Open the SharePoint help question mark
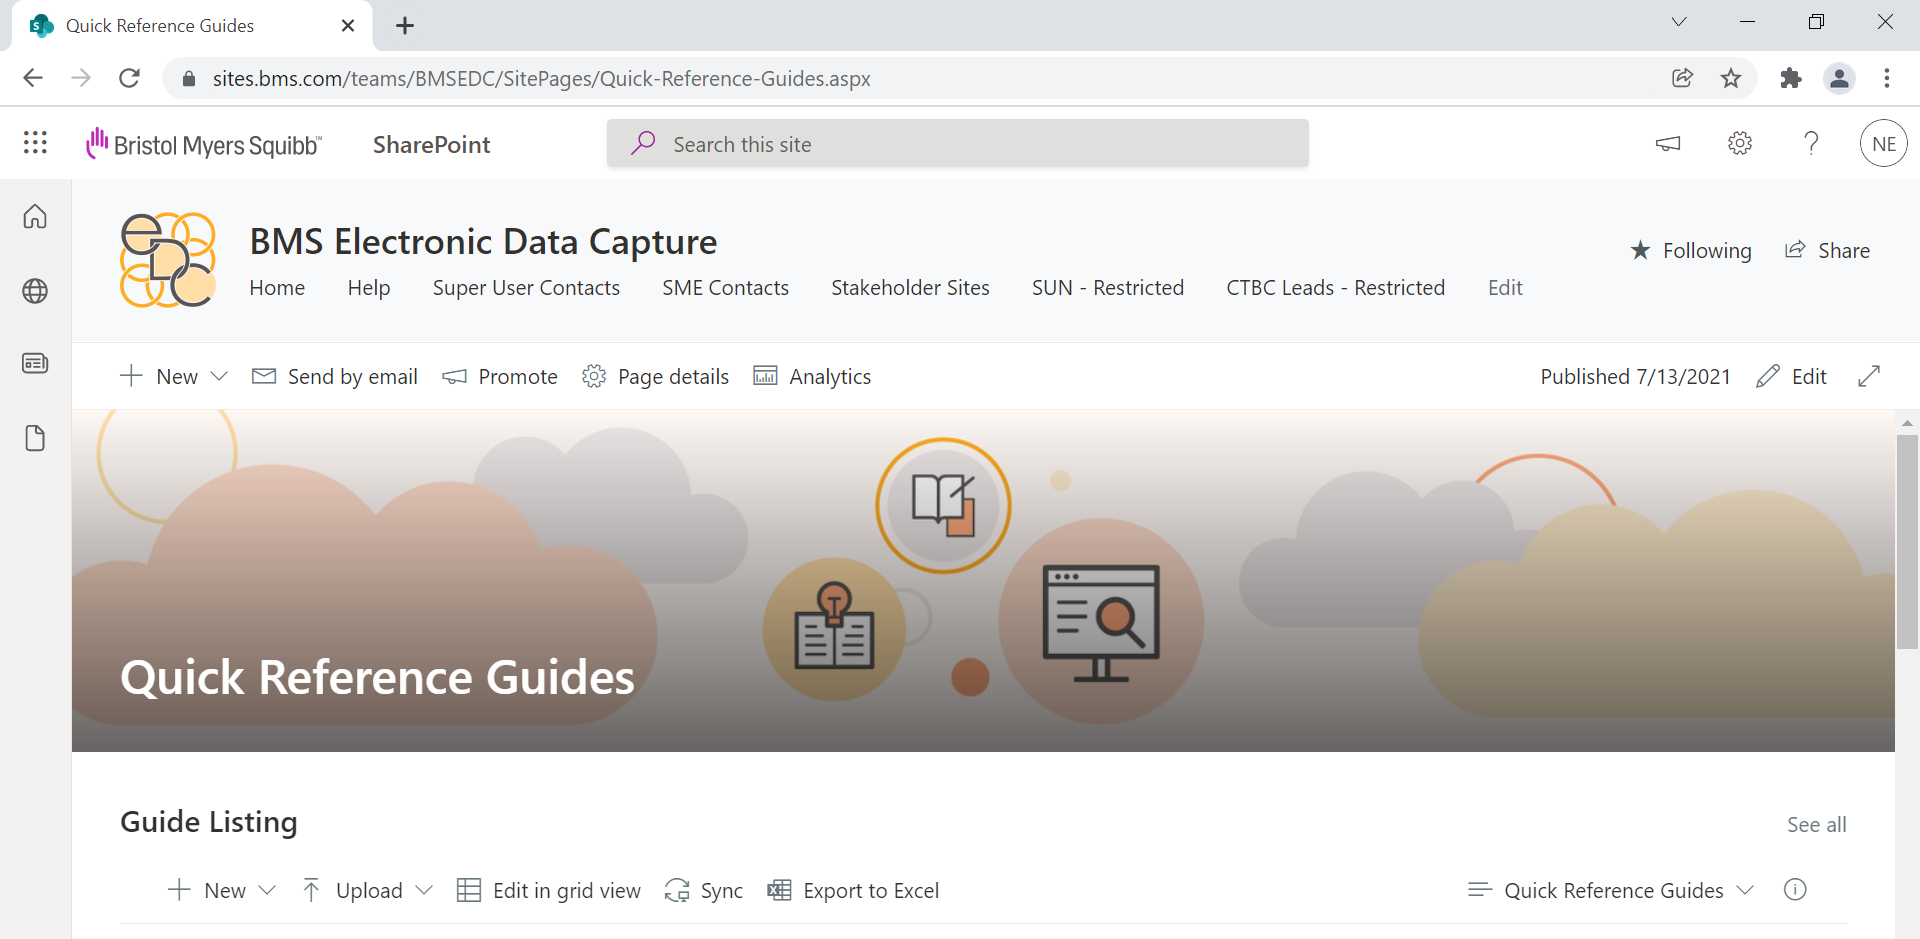The image size is (1920, 939). click(1811, 144)
